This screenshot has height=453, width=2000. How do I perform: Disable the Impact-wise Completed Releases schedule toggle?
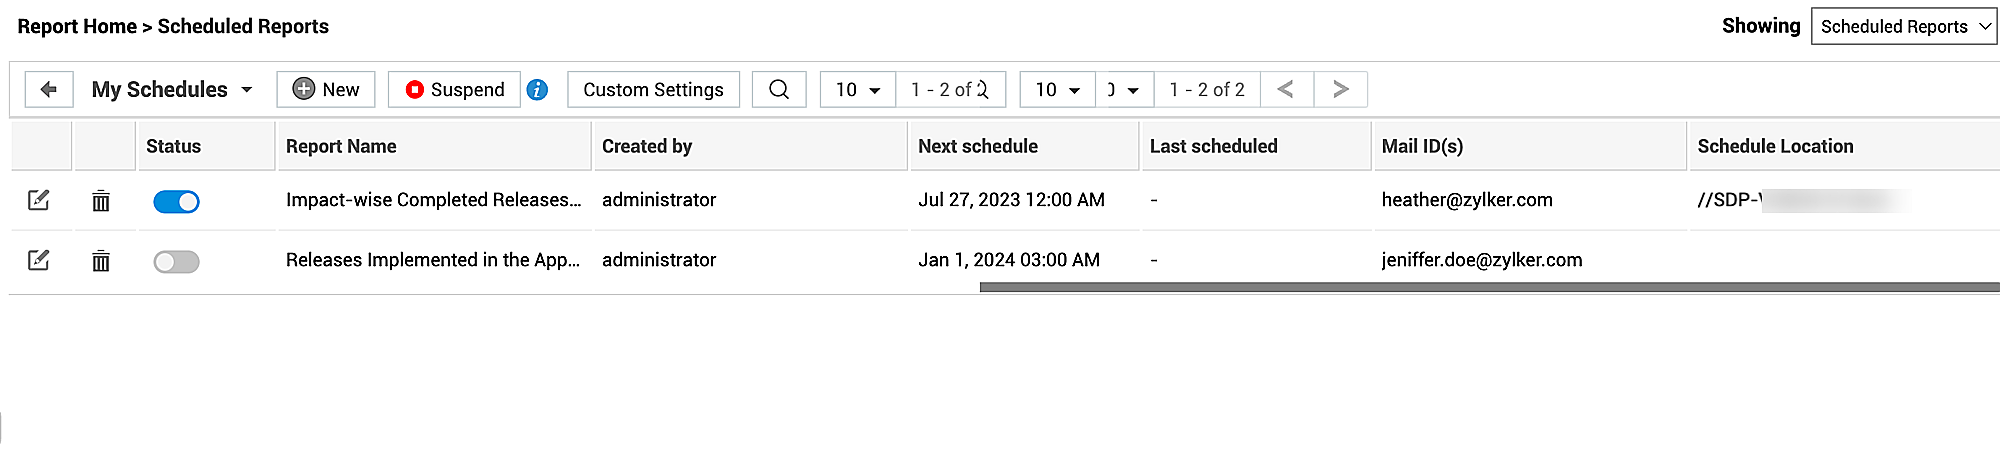176,202
